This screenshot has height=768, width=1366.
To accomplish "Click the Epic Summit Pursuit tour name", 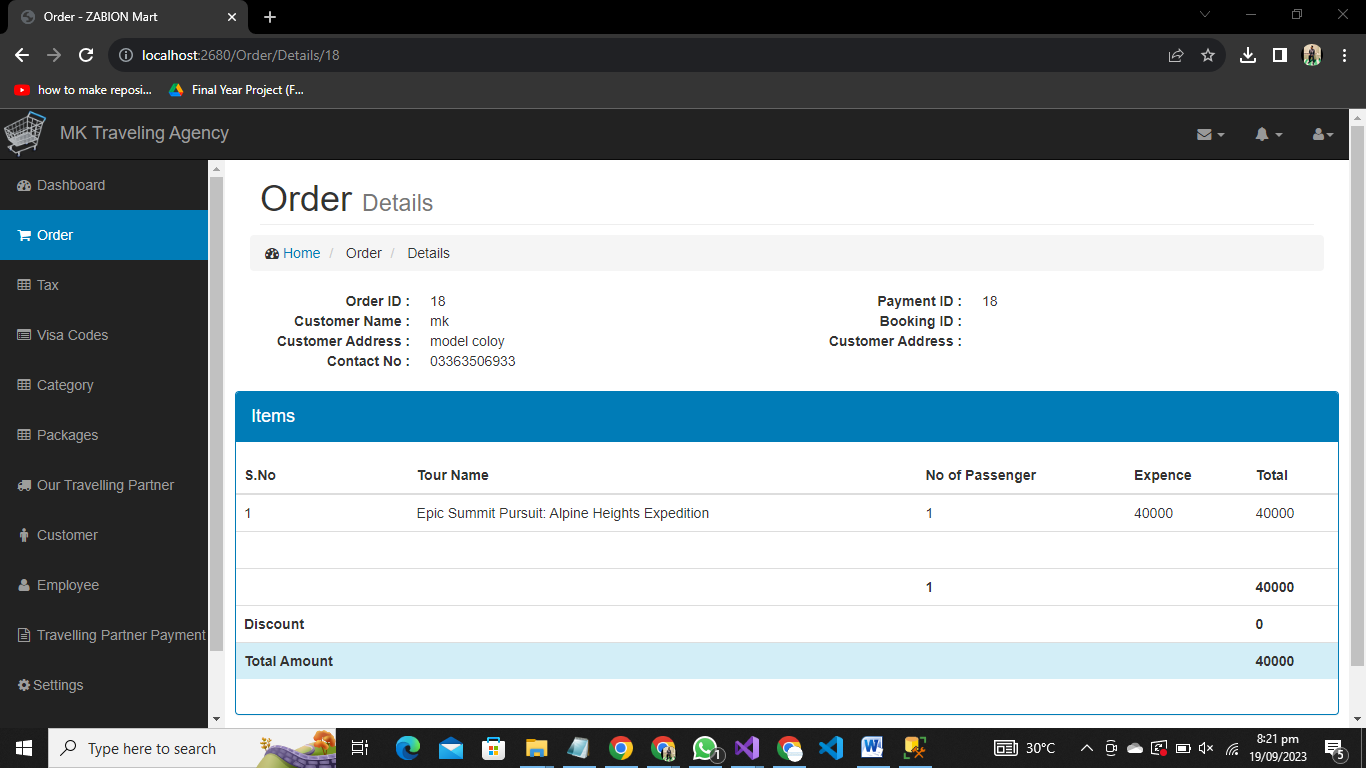I will click(x=563, y=512).
